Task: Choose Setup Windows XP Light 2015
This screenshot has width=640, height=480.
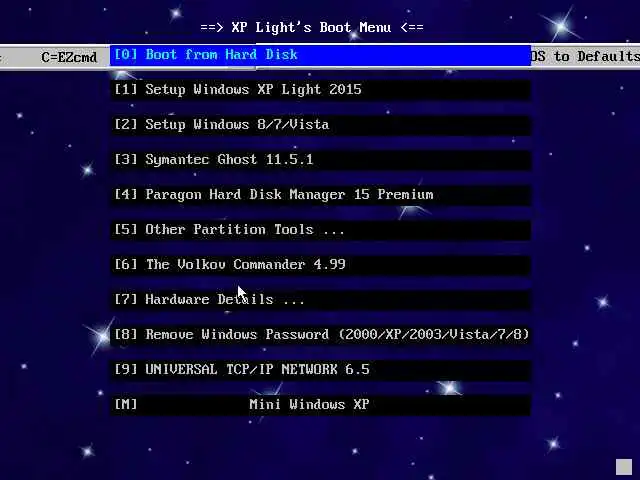Action: (x=320, y=90)
